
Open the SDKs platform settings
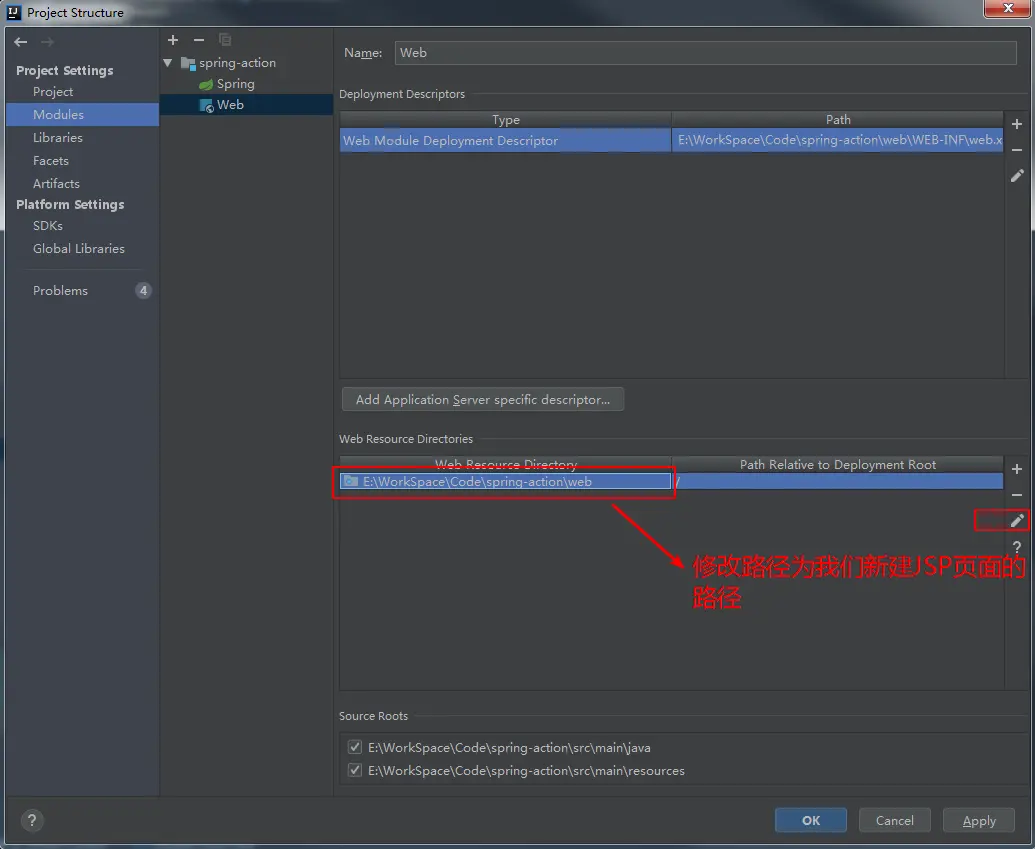click(x=48, y=226)
